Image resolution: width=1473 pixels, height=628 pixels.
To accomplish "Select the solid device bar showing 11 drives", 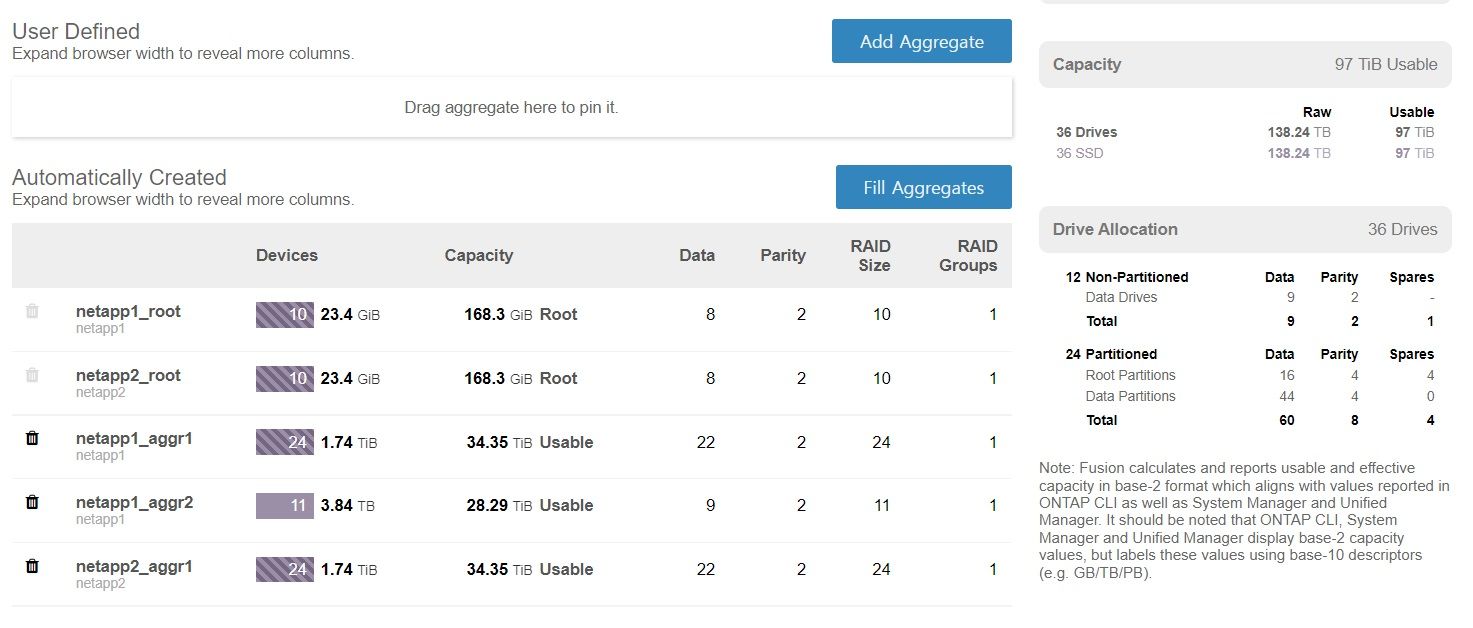I will tap(285, 506).
